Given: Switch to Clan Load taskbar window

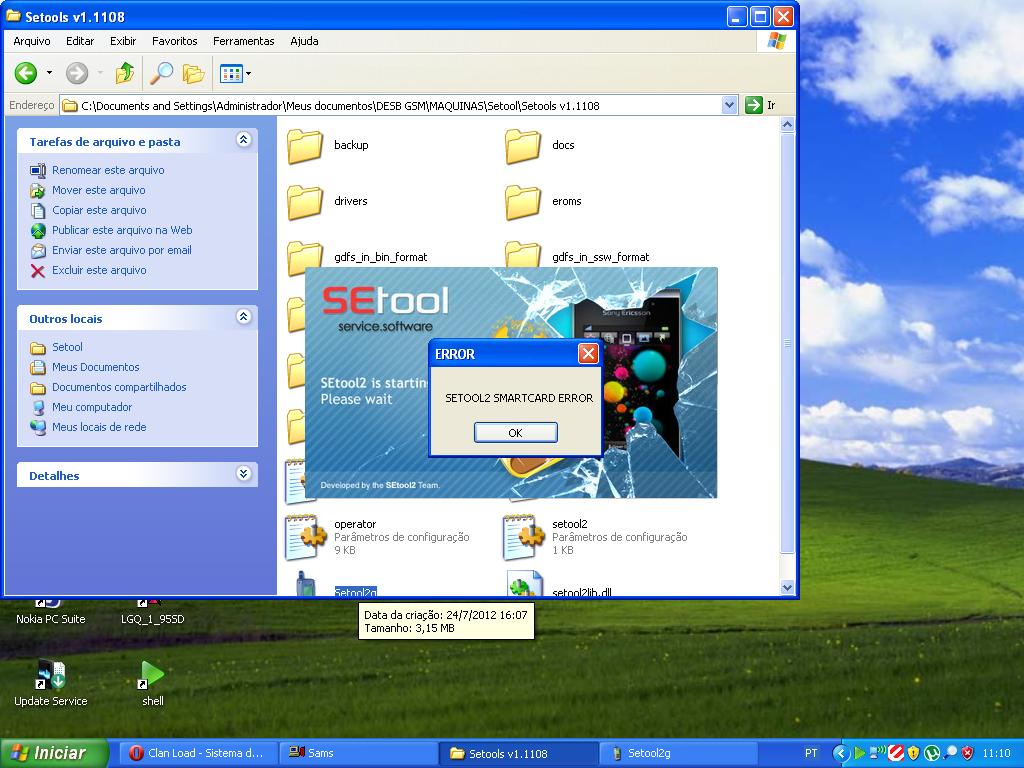Looking at the screenshot, I should pos(197,753).
